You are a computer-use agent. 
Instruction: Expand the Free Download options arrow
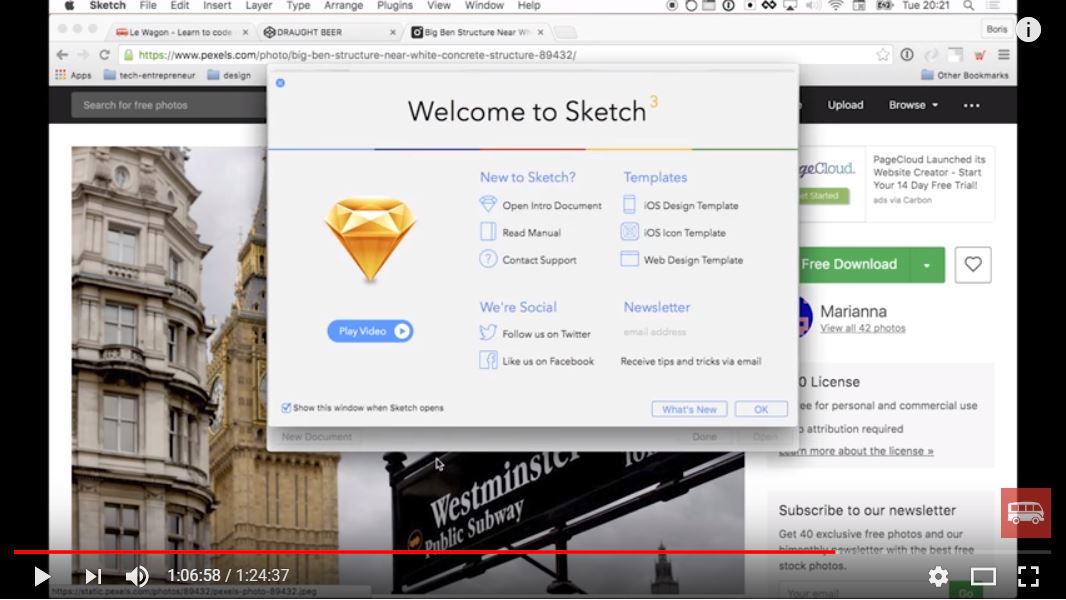pos(925,264)
